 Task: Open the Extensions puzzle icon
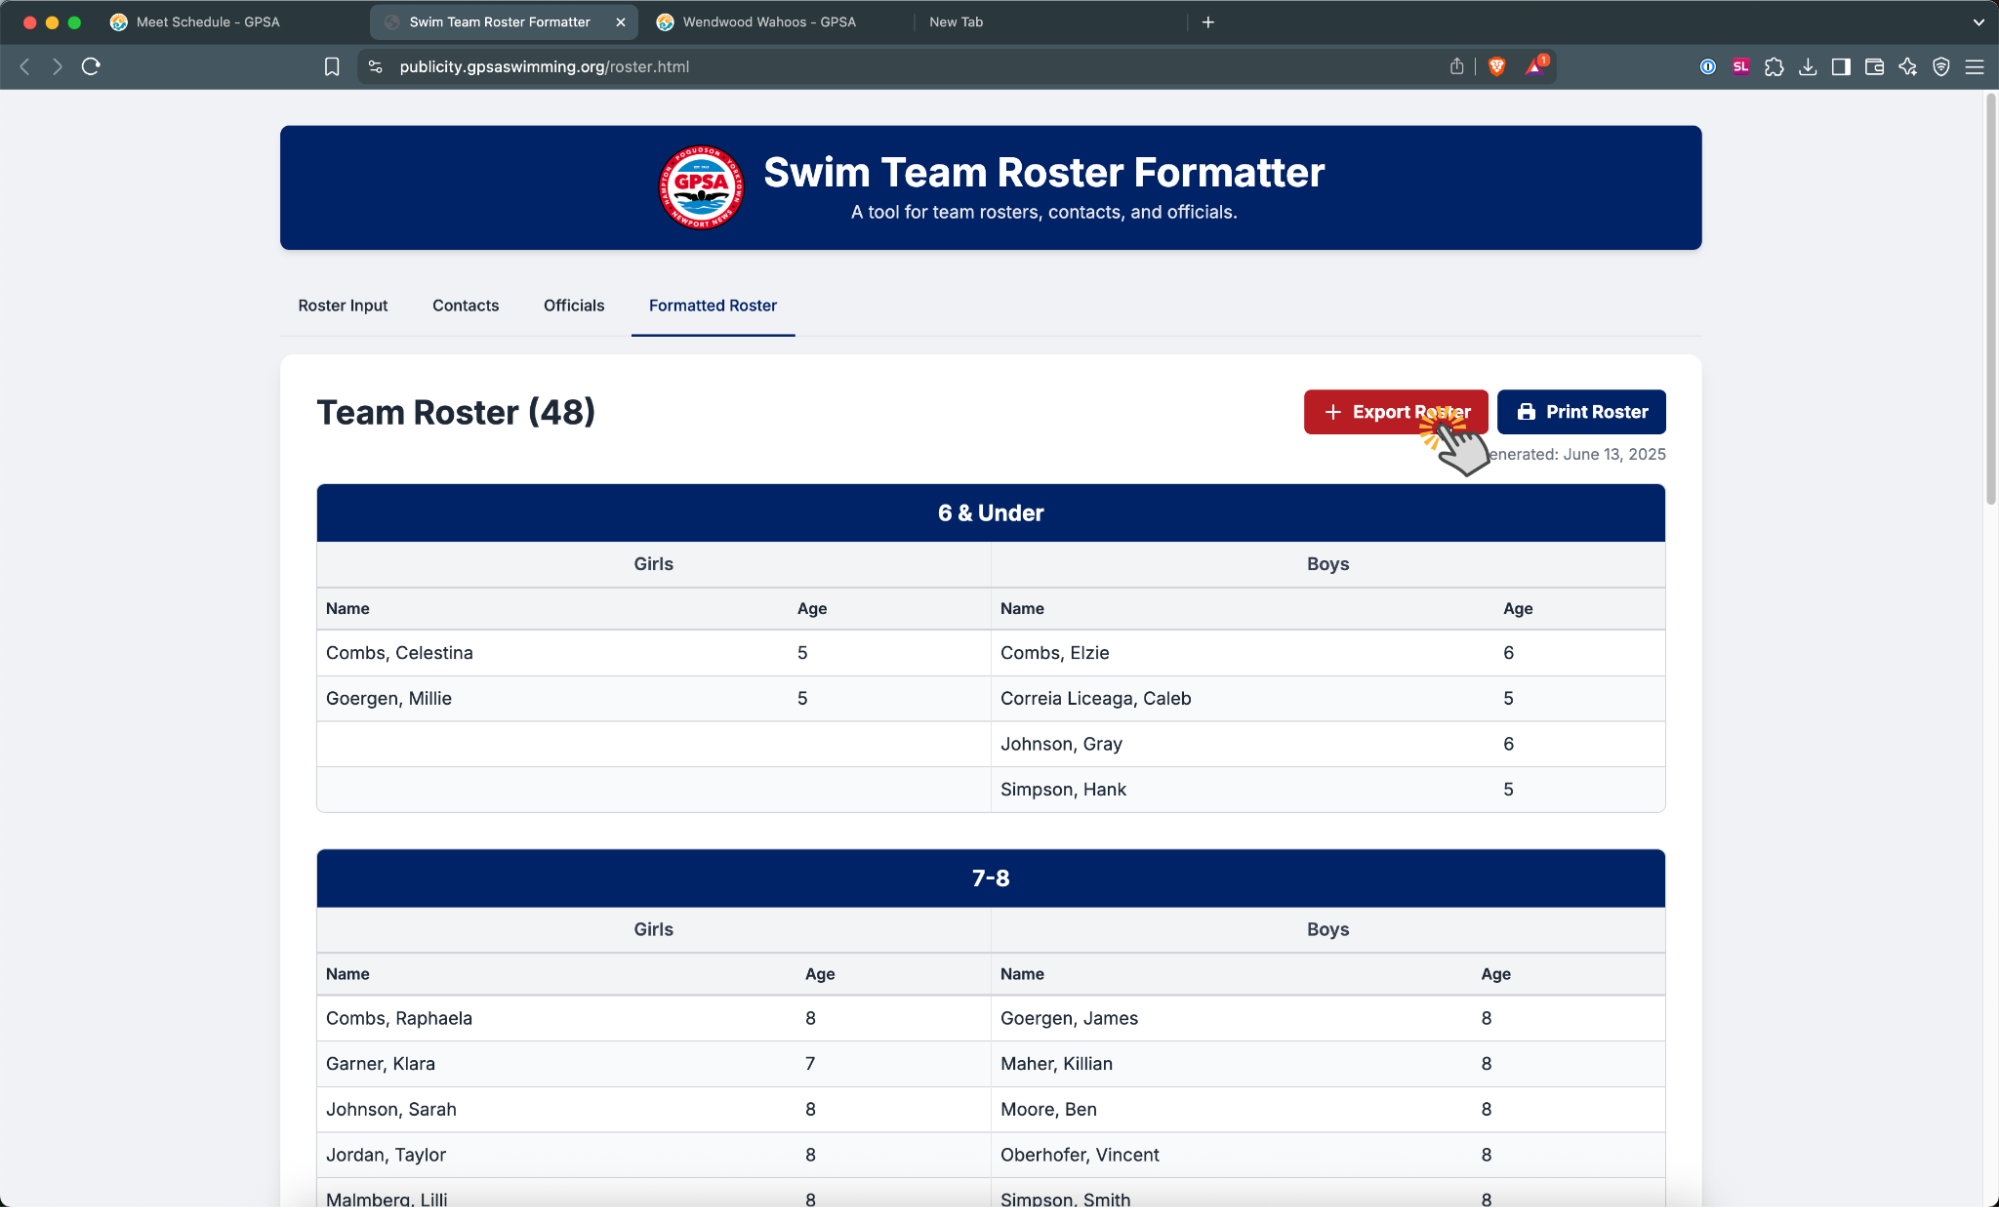1774,66
